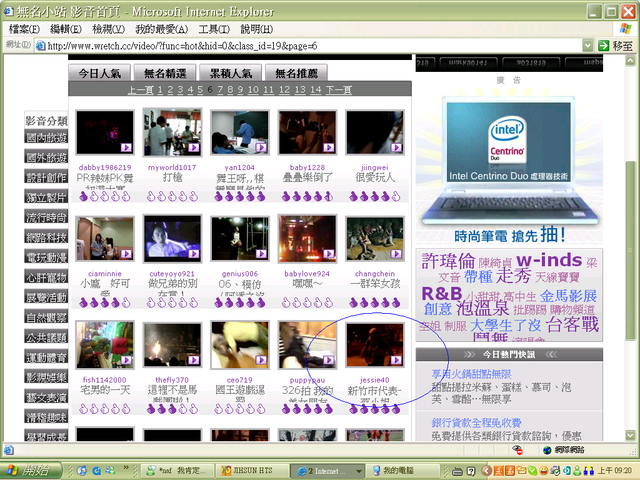Open video title 疊疊樂倒了
This screenshot has width=640, height=480.
[x=307, y=178]
